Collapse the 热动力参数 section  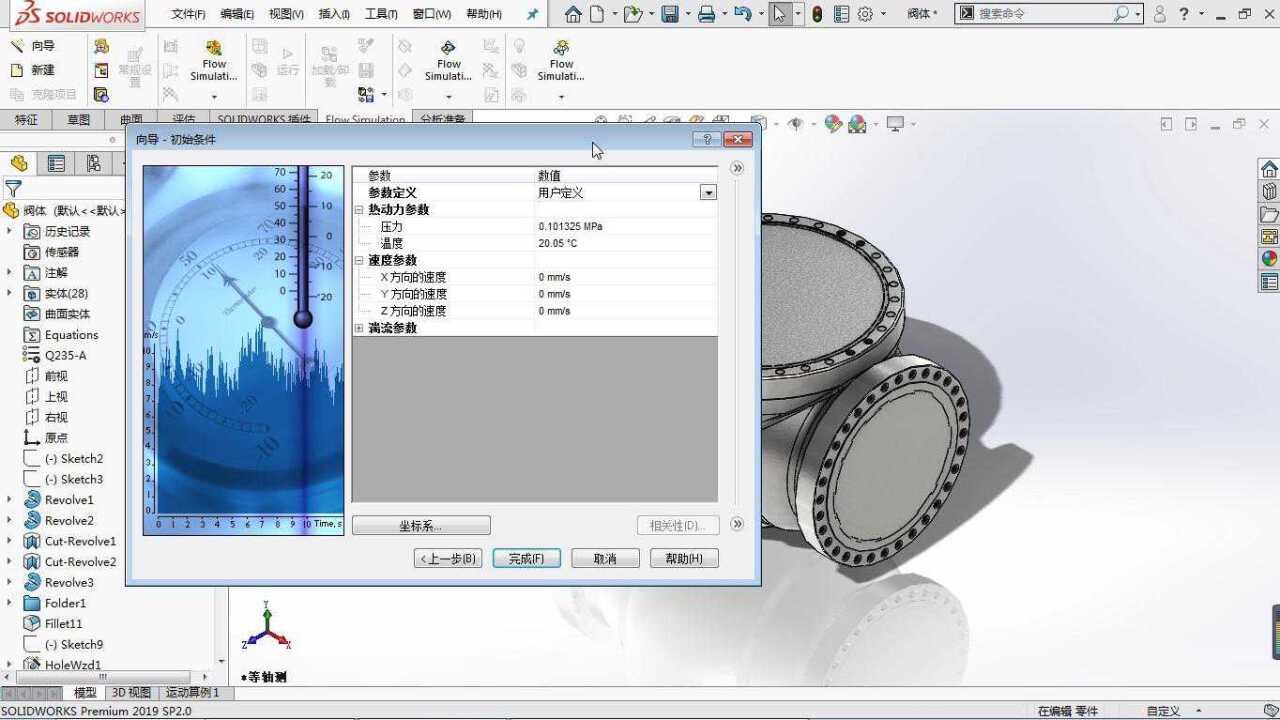coord(359,209)
